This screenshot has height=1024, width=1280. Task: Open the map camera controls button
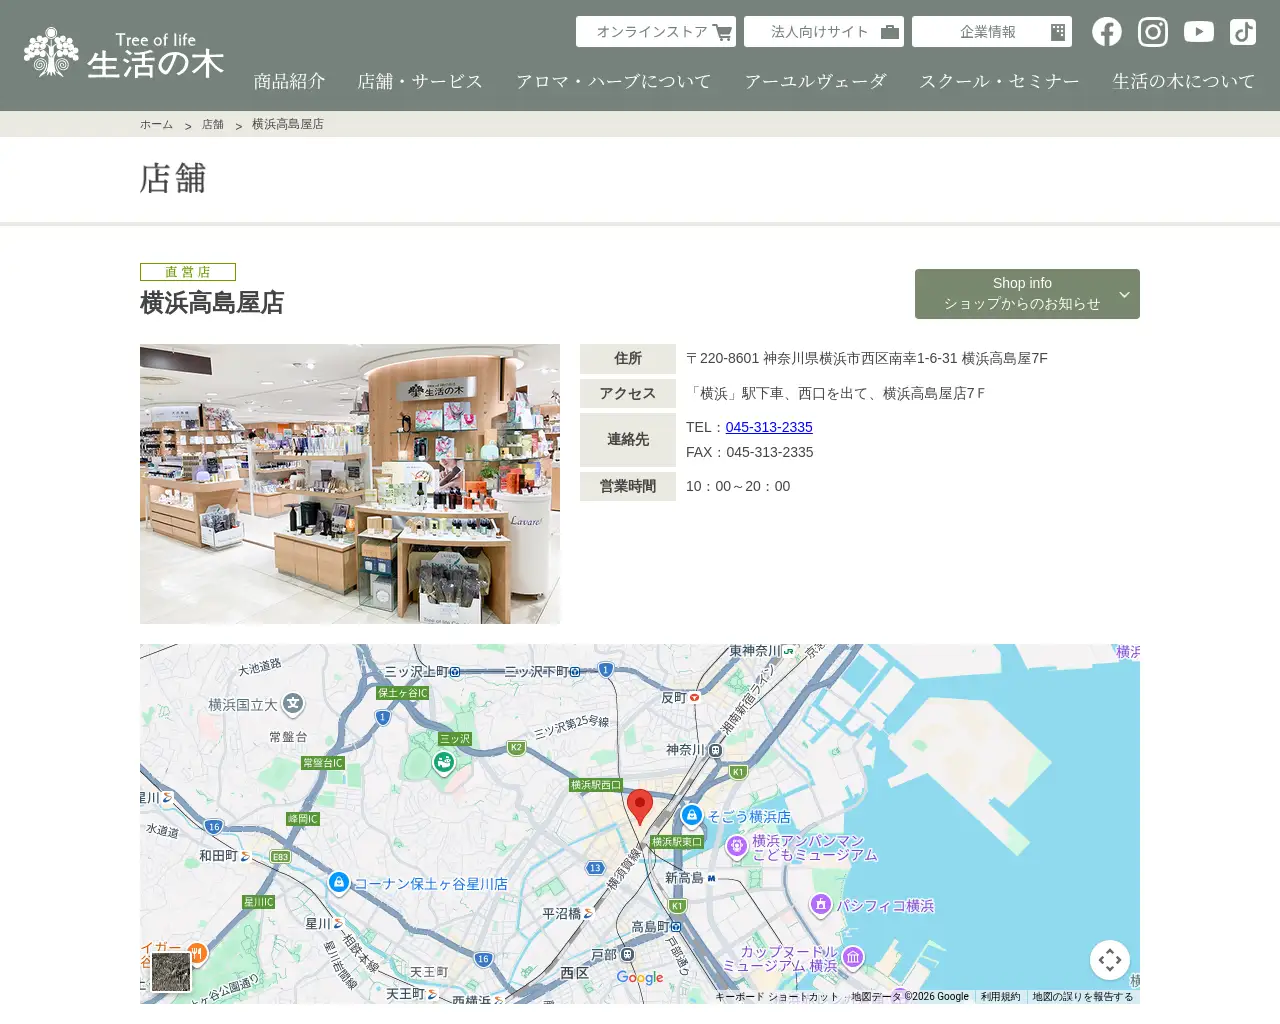tap(1110, 961)
